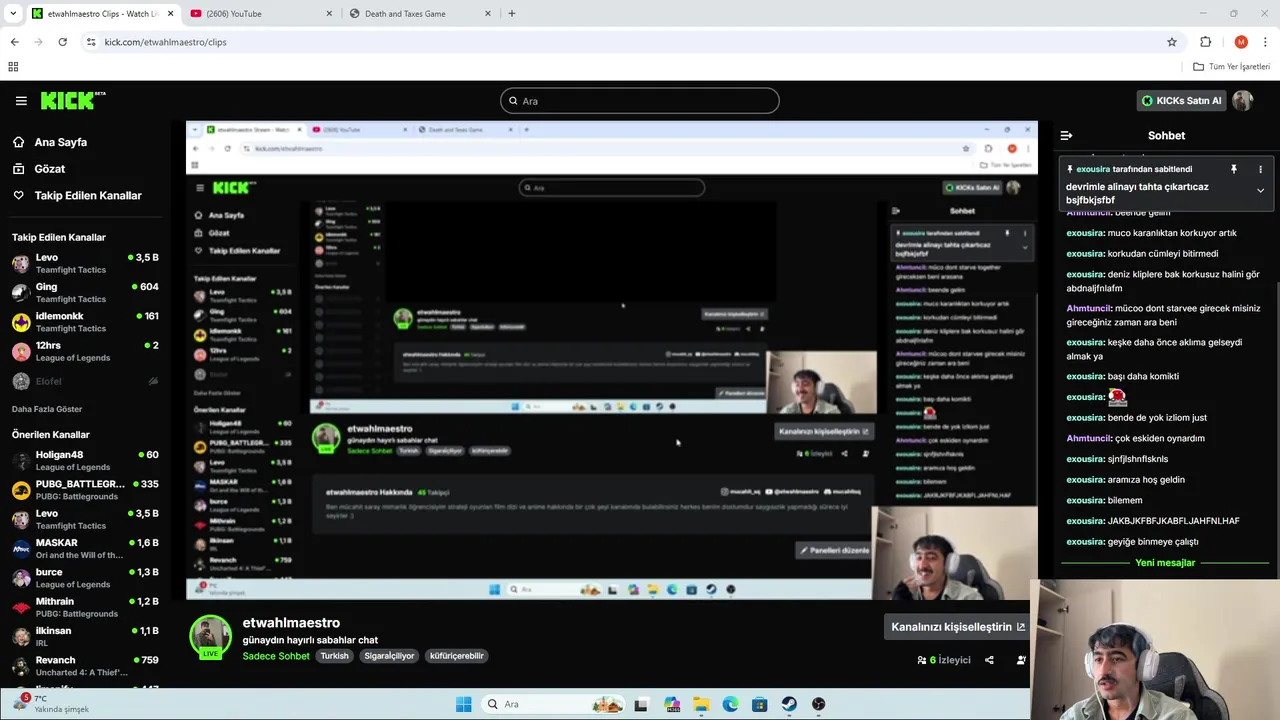This screenshot has width=1280, height=720.
Task: Open the Mithrain recommended channel
Action: click(x=85, y=607)
